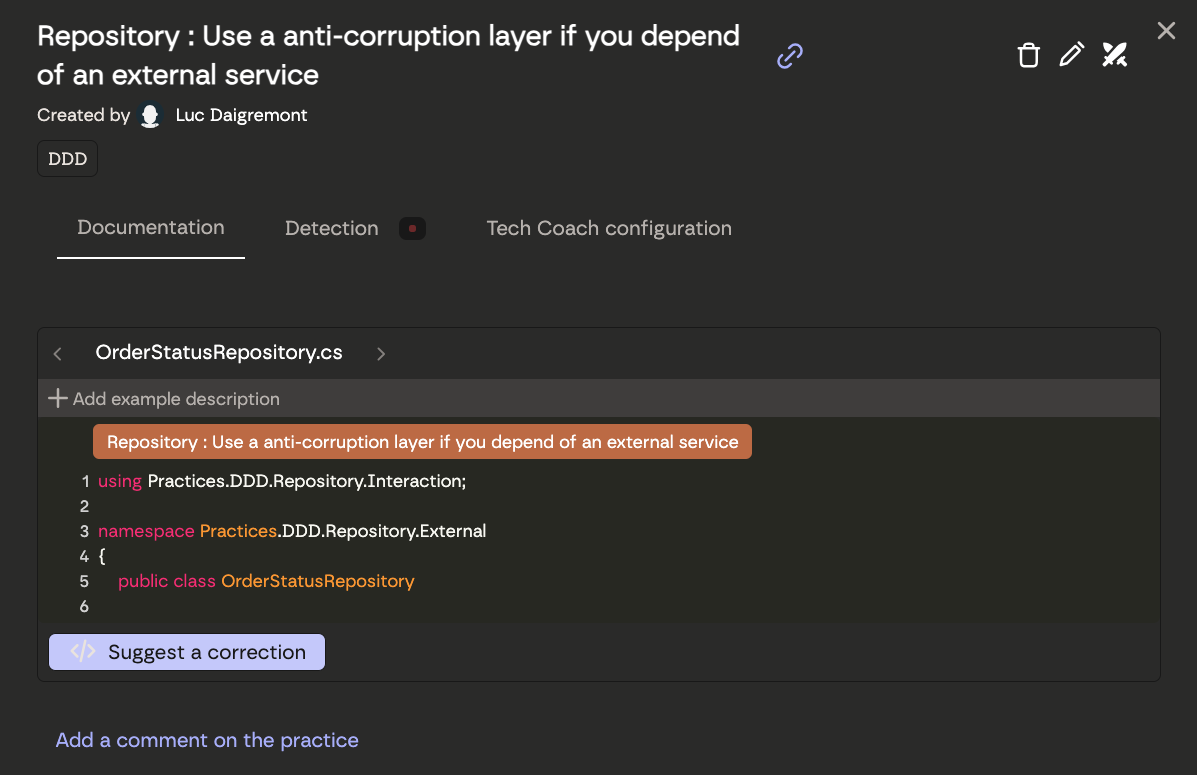1197x775 pixels.
Task: Go to next example file with right chevron
Action: click(x=381, y=354)
